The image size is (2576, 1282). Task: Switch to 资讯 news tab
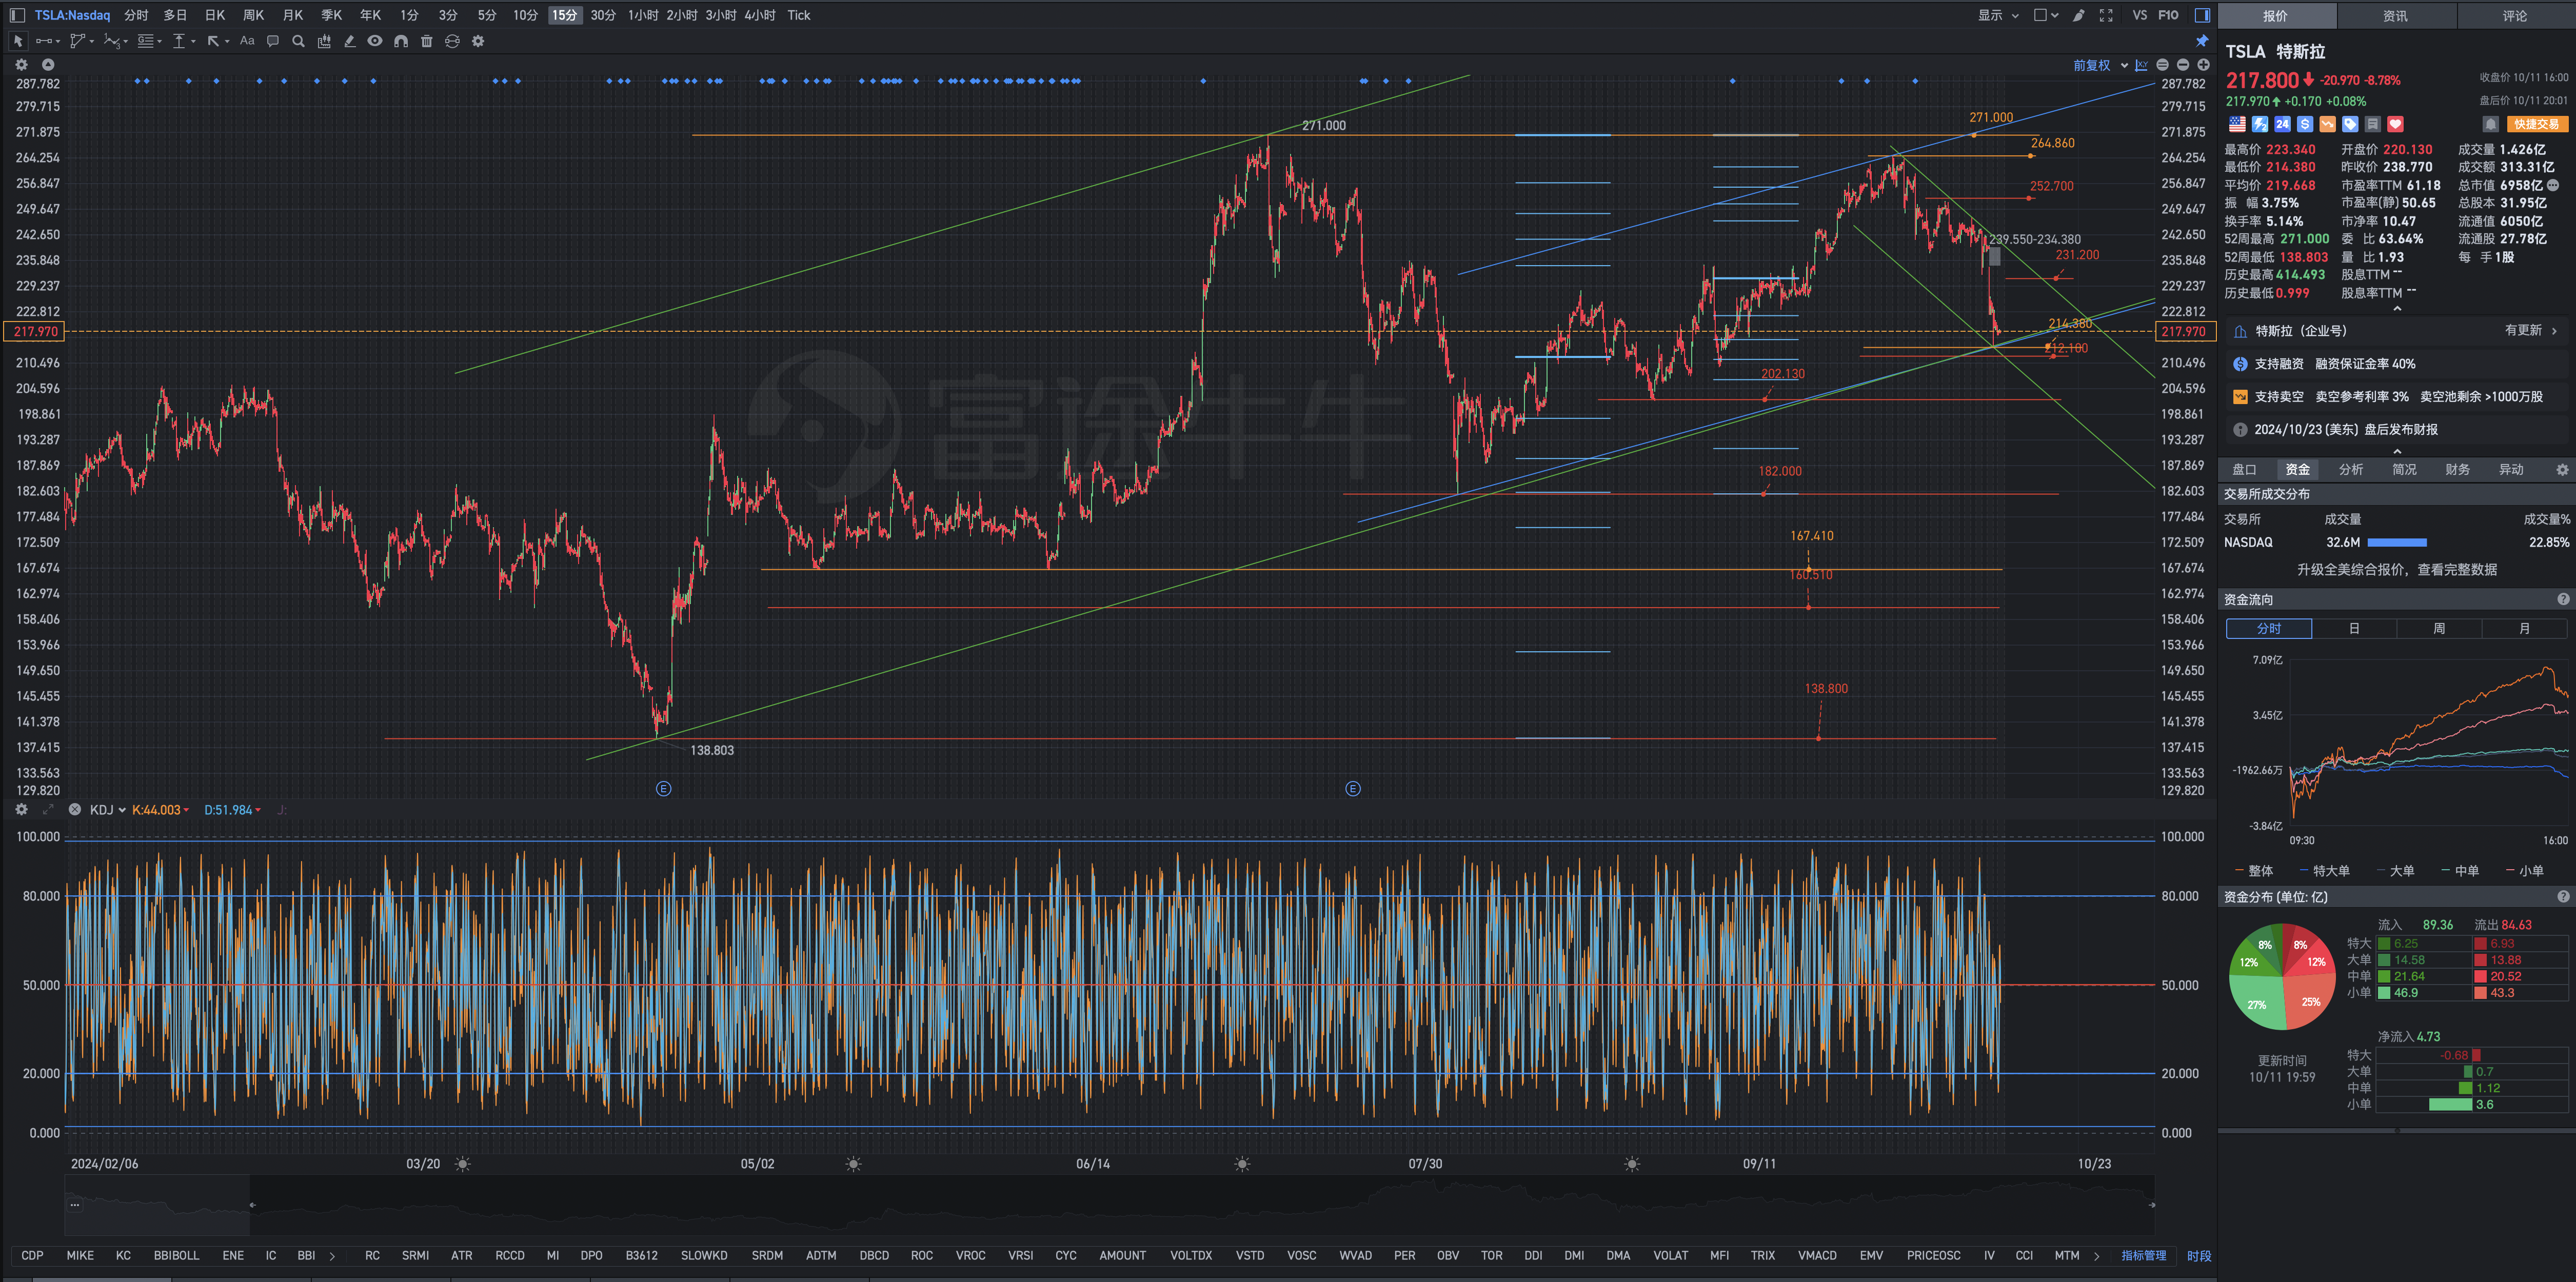coord(2395,15)
